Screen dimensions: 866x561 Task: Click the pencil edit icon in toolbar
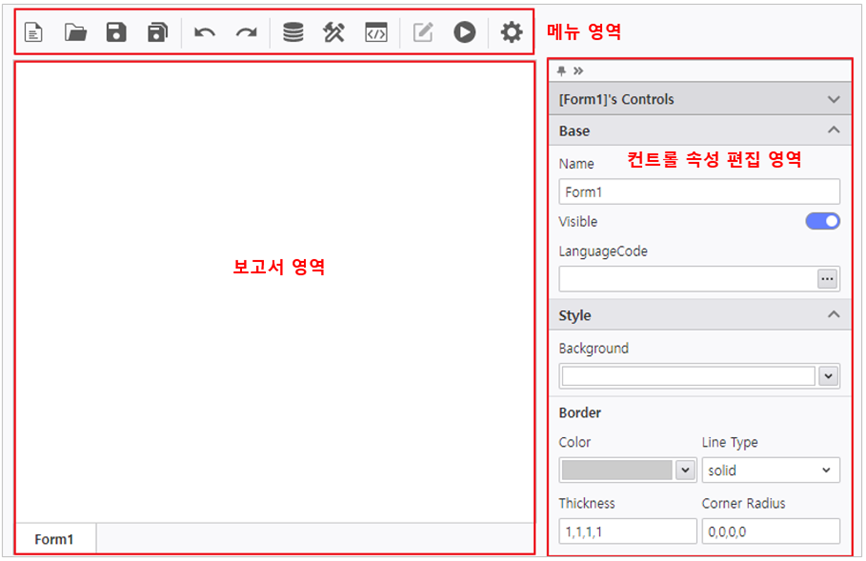pyautogui.click(x=423, y=32)
